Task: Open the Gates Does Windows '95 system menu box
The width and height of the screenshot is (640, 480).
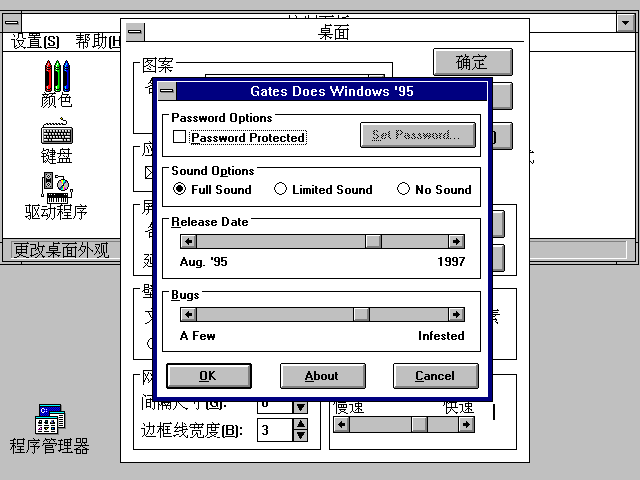Action: click(x=167, y=91)
